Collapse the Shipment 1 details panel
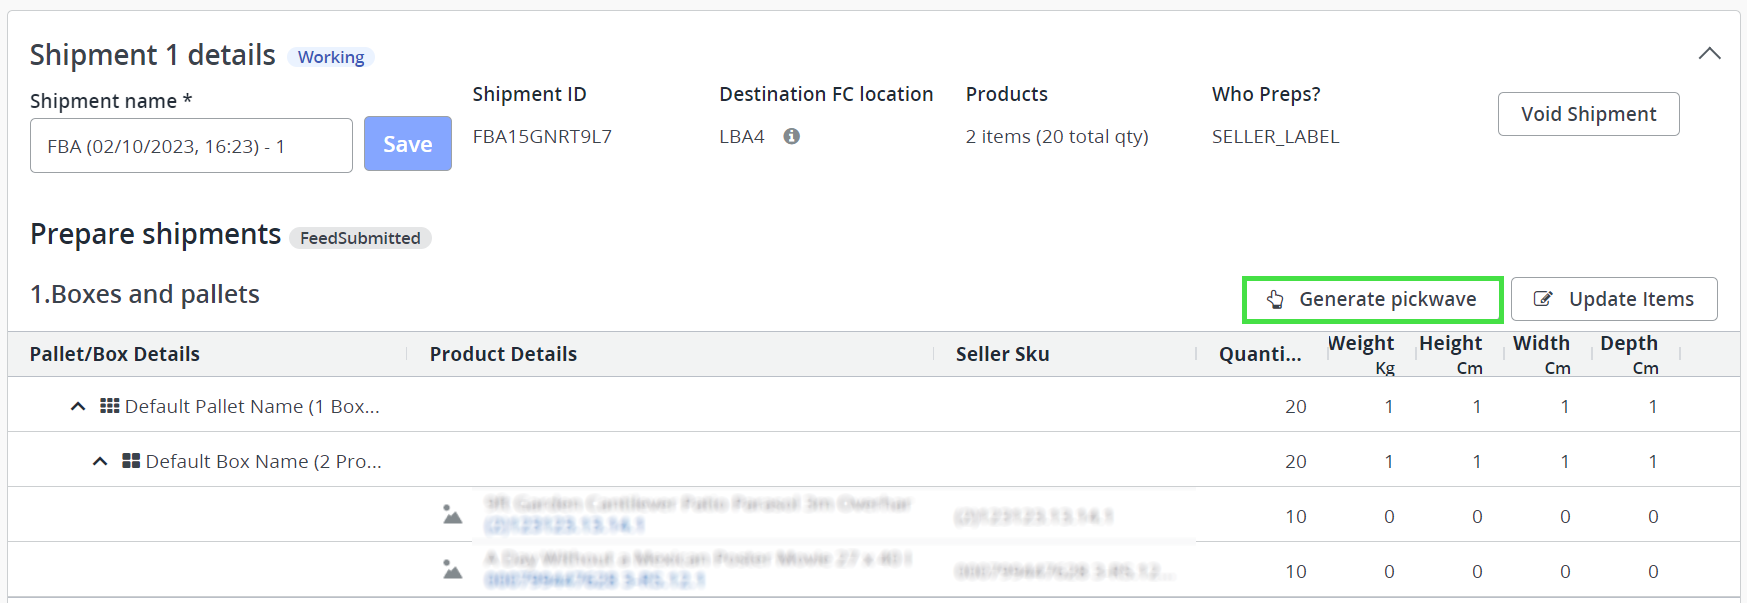The image size is (1747, 603). point(1709,54)
